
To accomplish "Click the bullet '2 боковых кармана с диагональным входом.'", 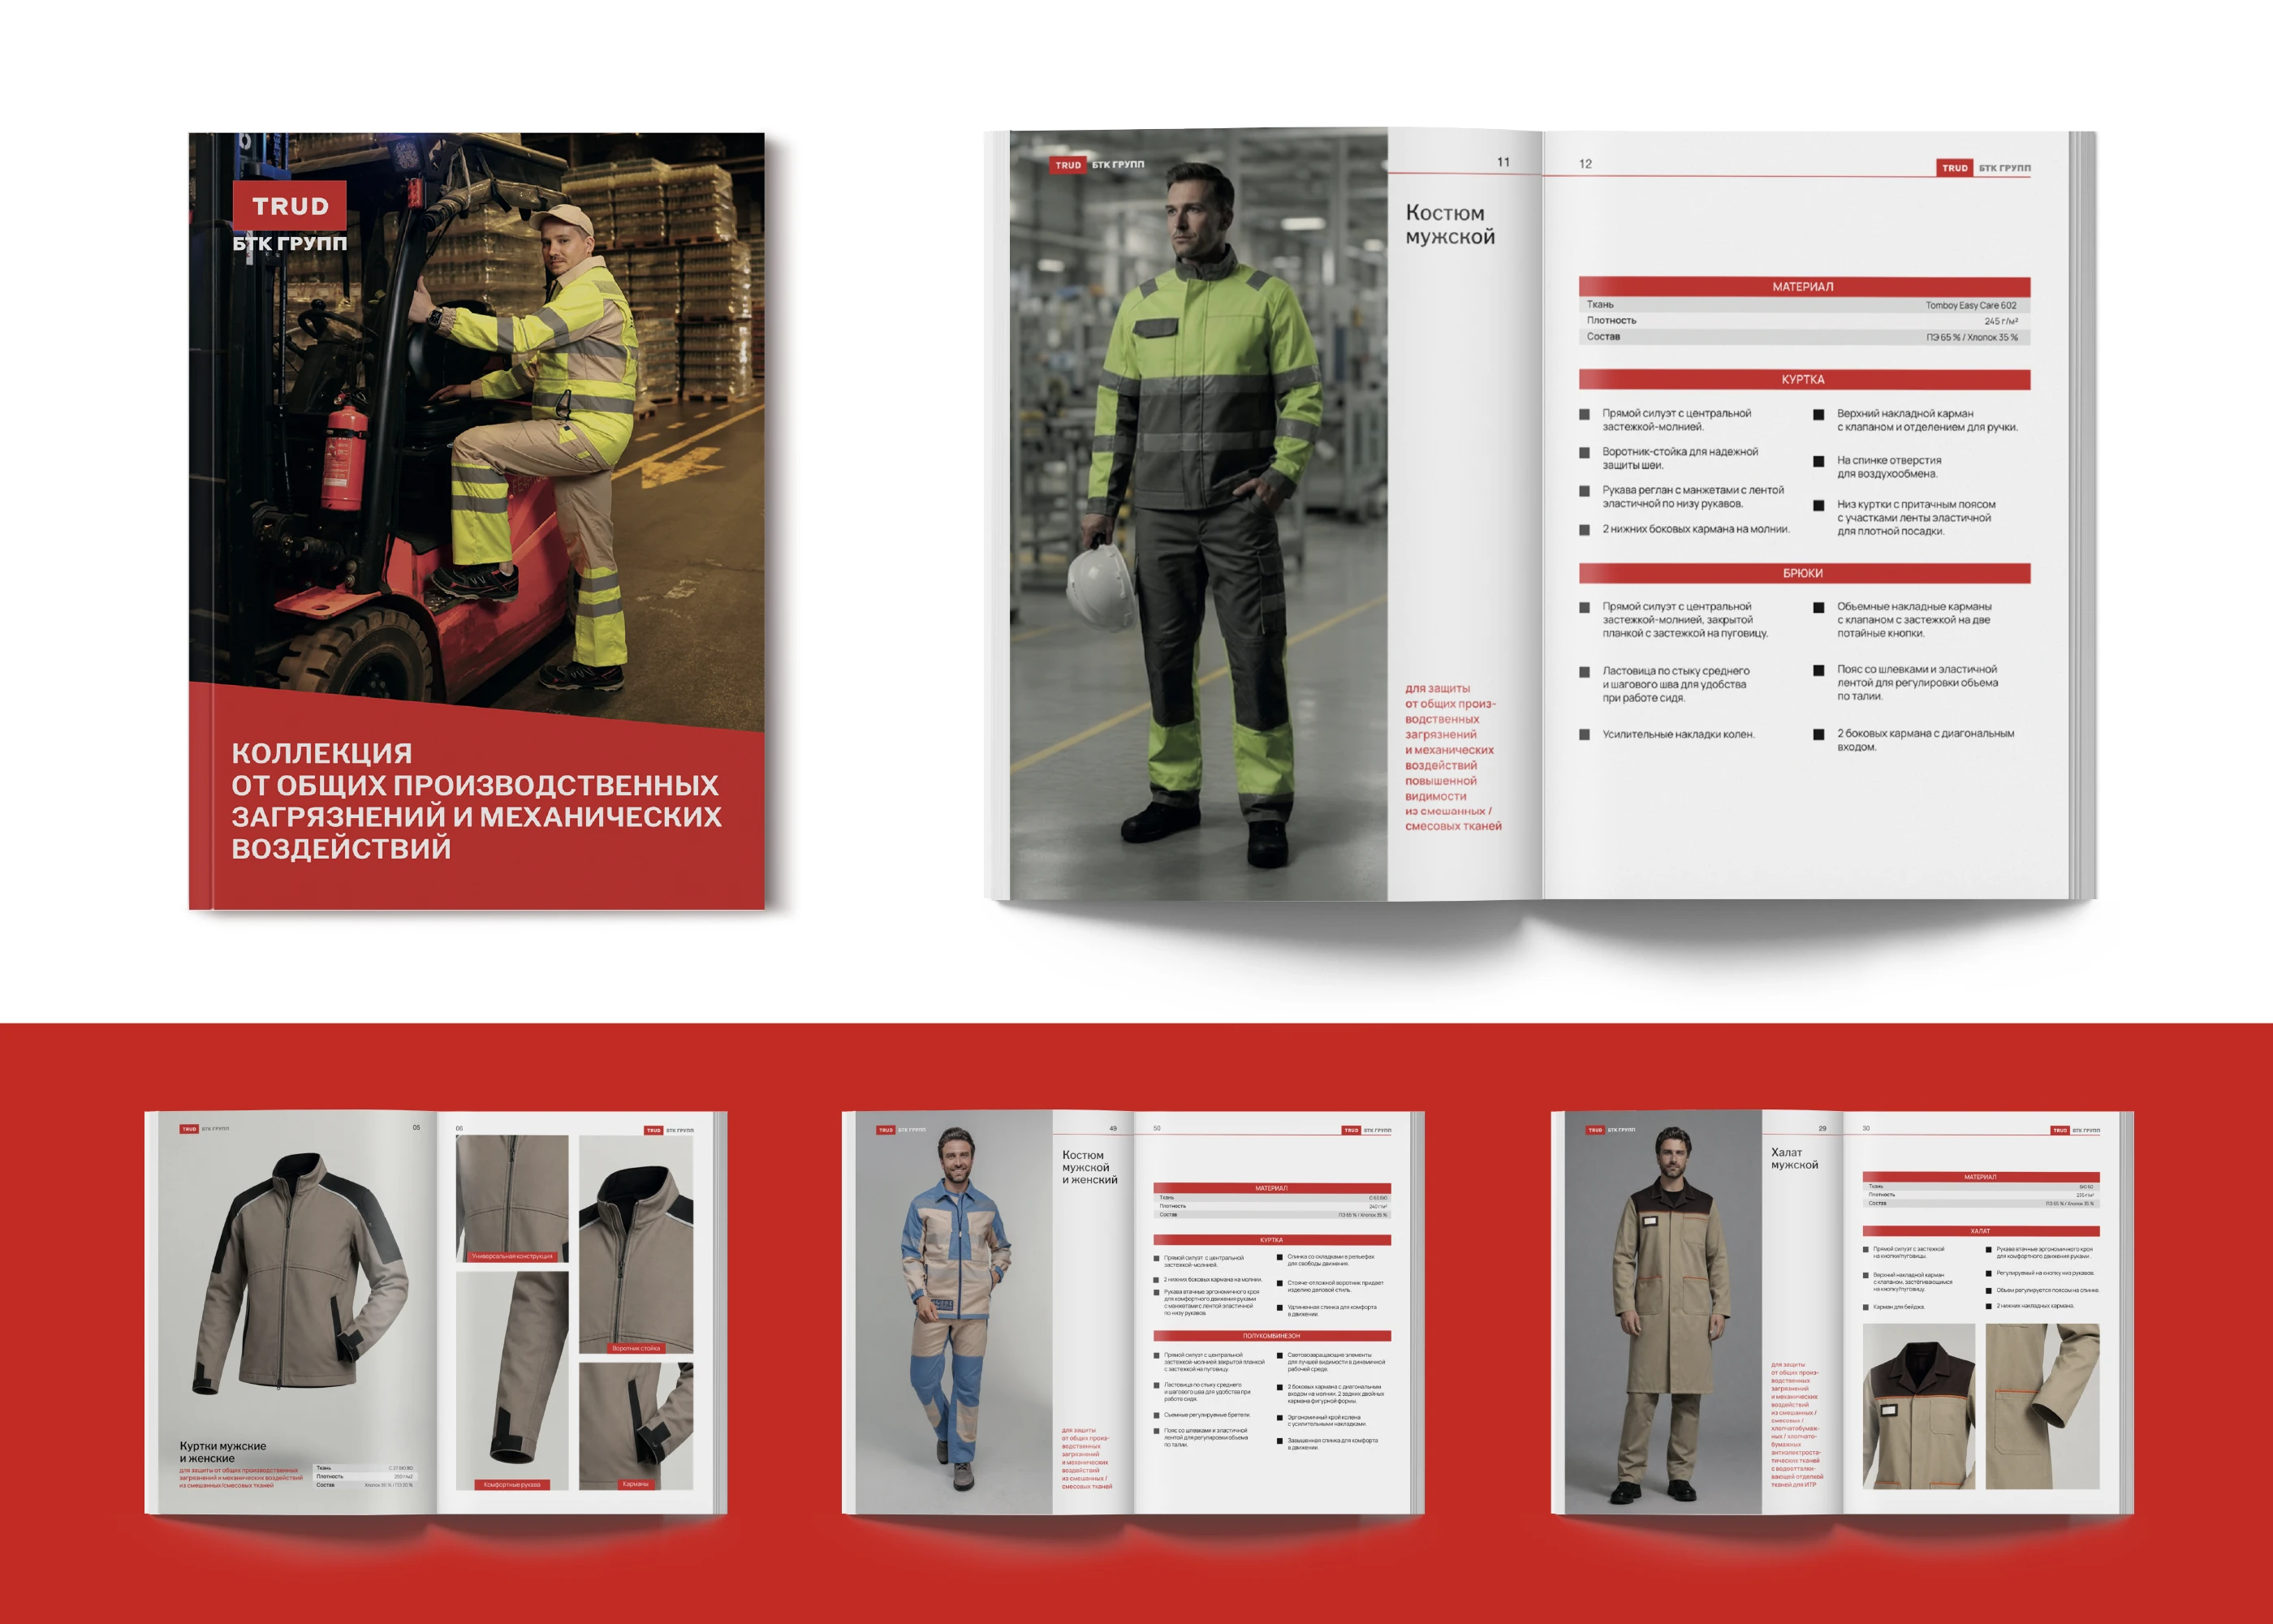I will [1925, 740].
